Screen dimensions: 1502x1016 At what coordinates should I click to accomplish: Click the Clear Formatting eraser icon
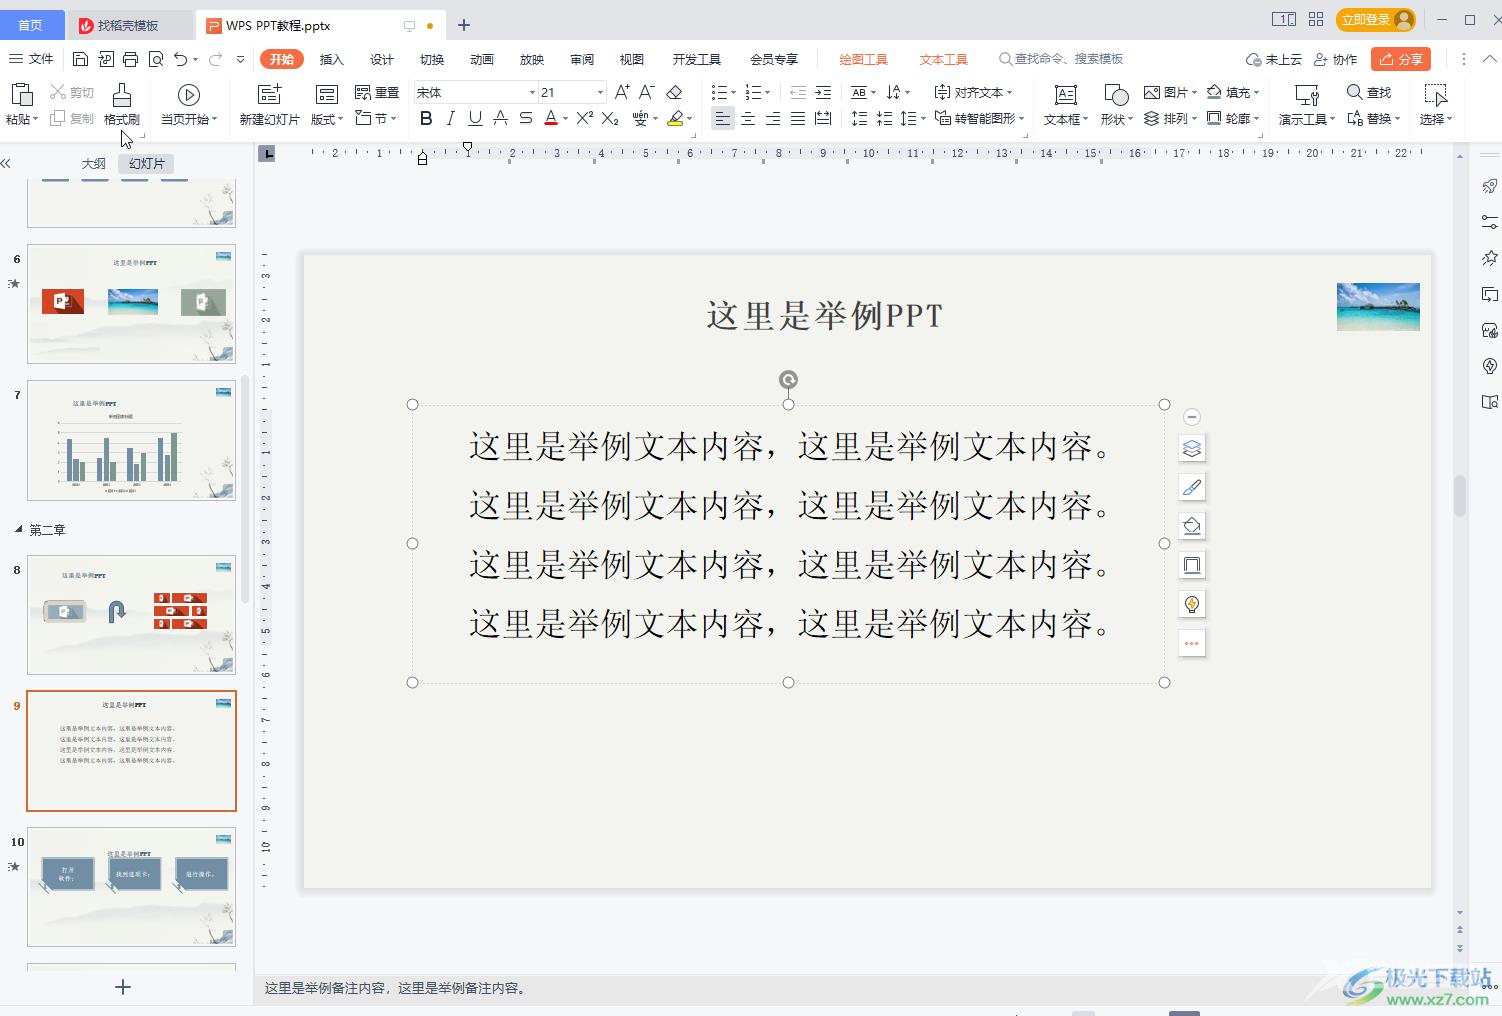[675, 92]
